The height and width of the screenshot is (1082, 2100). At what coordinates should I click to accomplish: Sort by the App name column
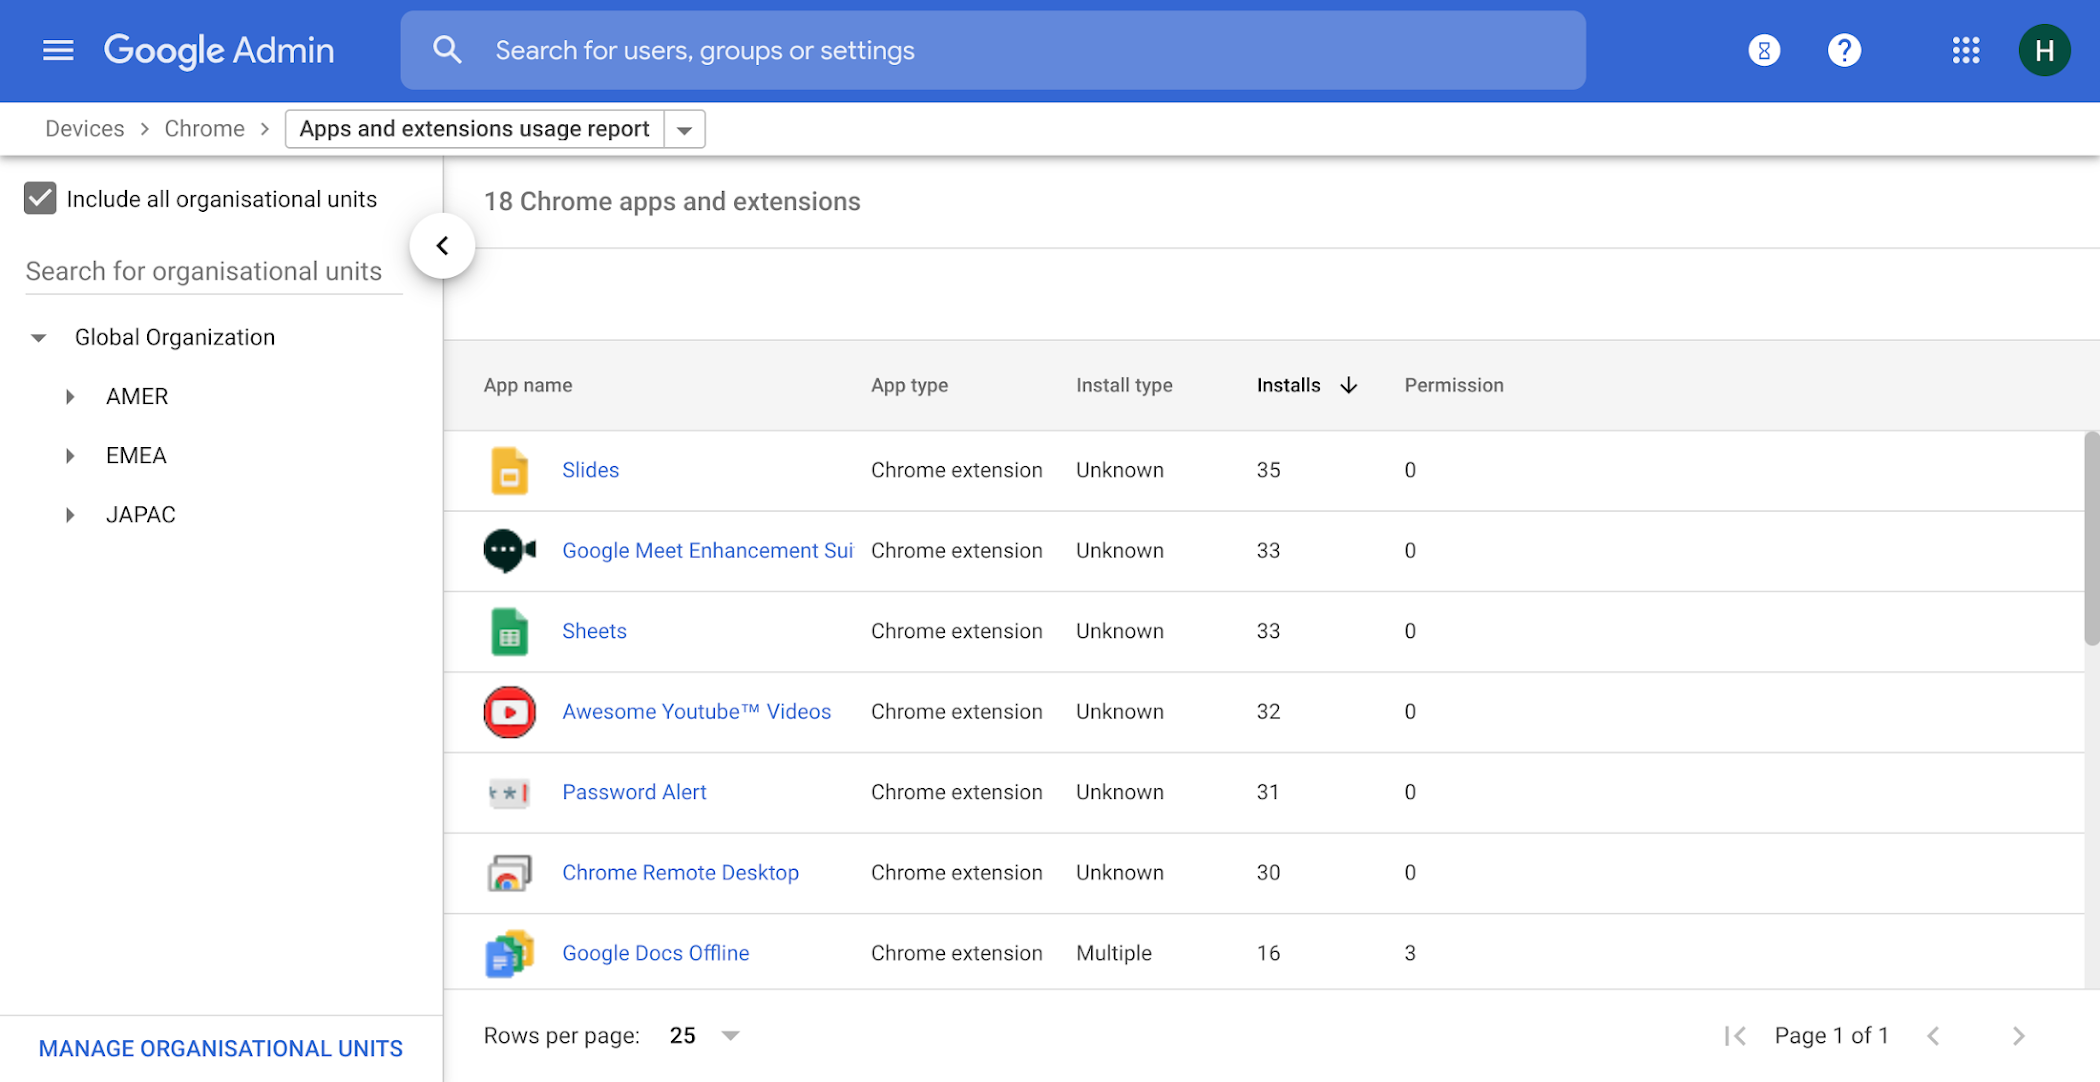[528, 386]
